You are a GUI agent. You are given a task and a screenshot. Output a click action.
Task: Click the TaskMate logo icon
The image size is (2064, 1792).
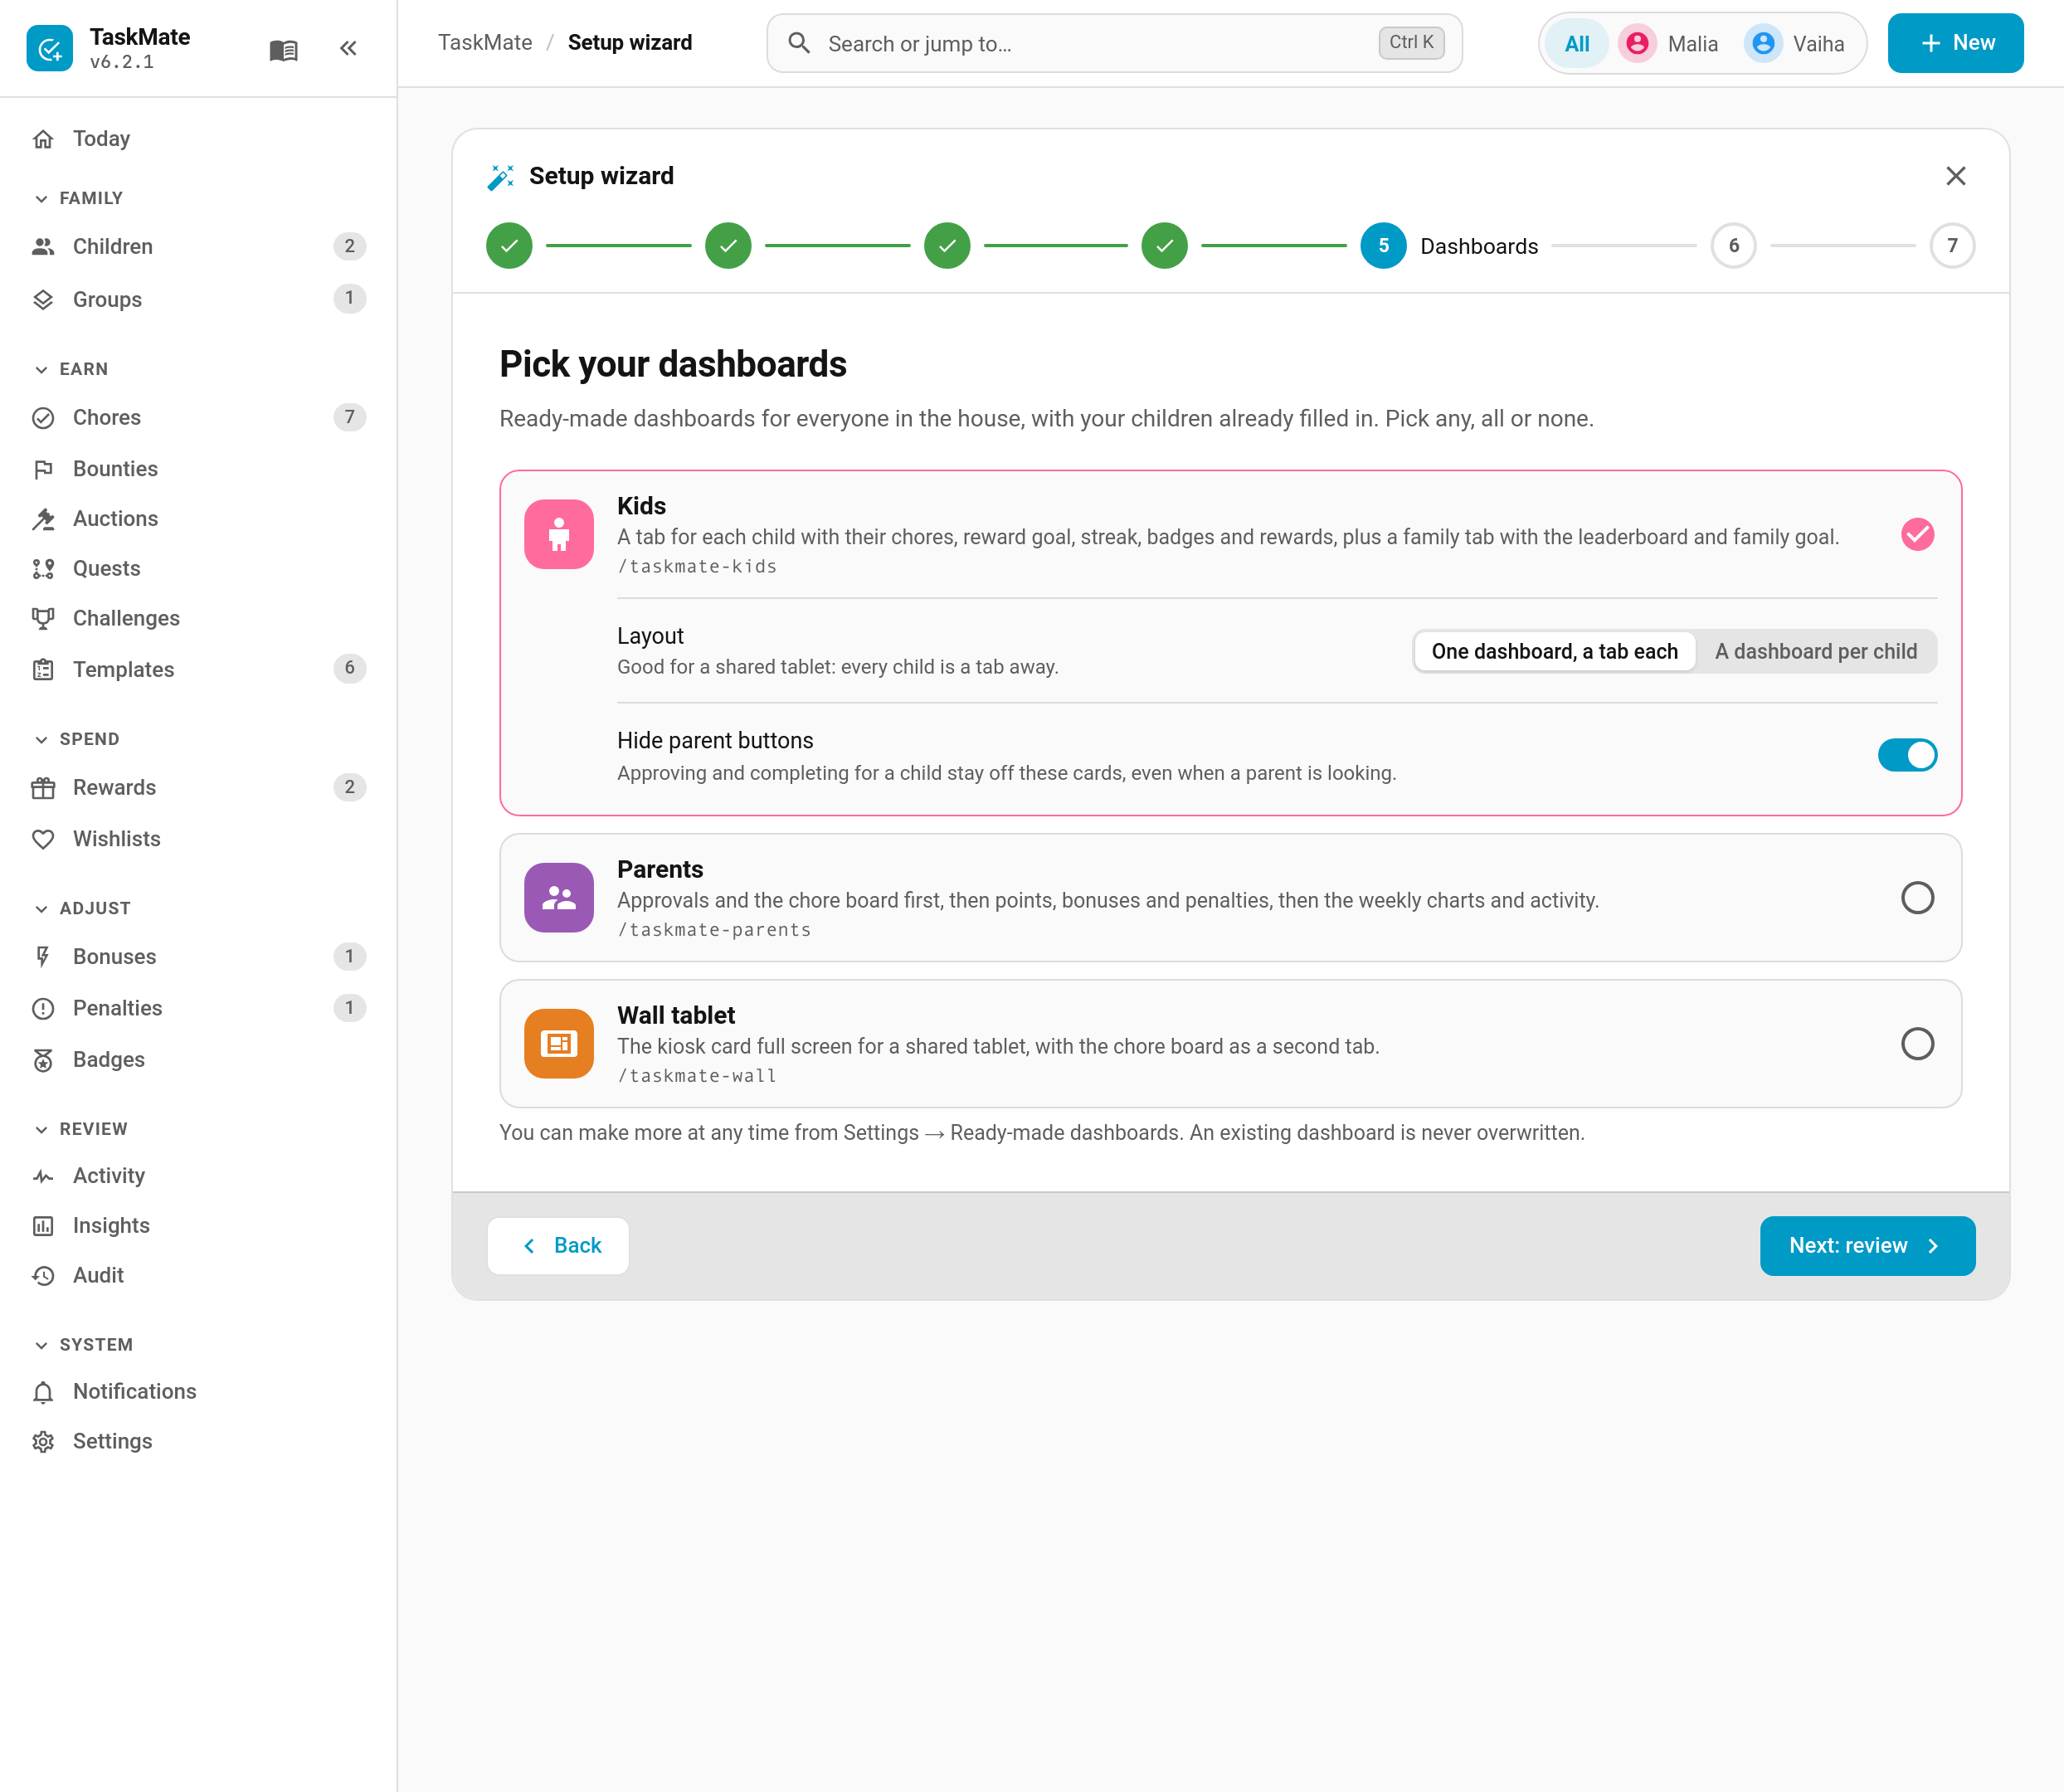[49, 49]
